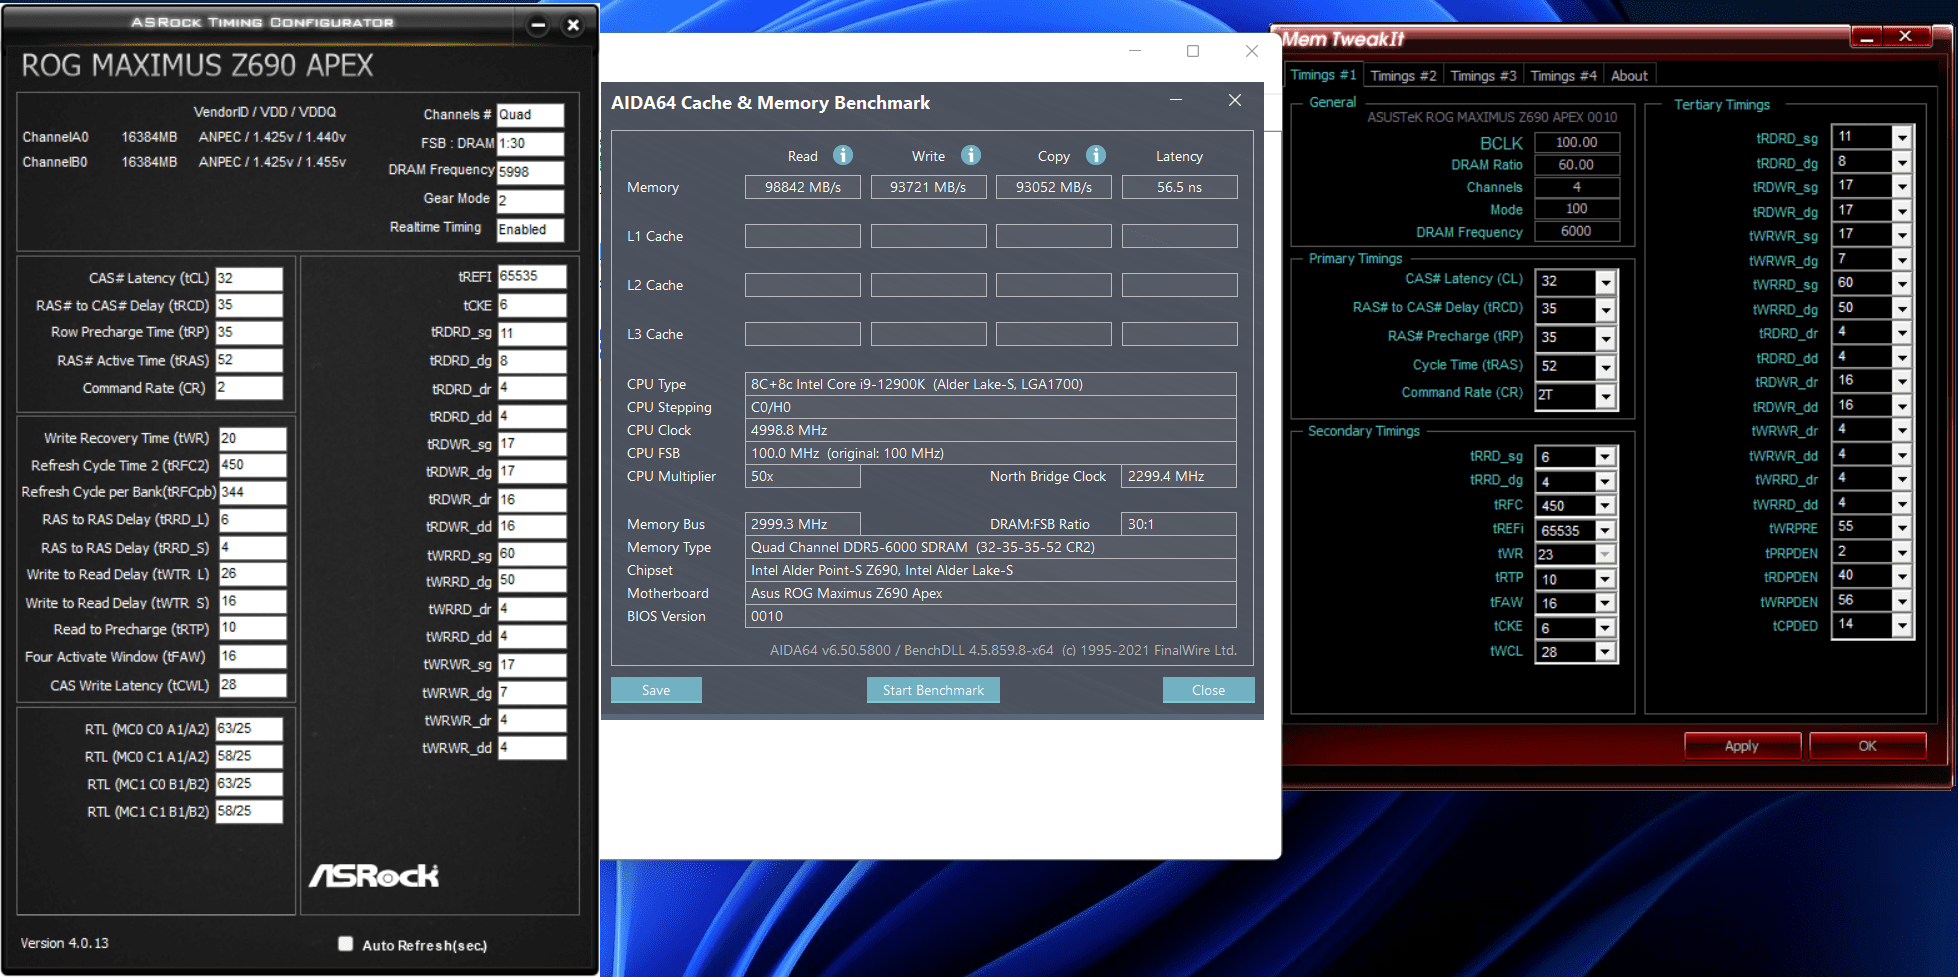Click the Apply button in Mem TweakIt
The image size is (1958, 977).
pos(1742,746)
